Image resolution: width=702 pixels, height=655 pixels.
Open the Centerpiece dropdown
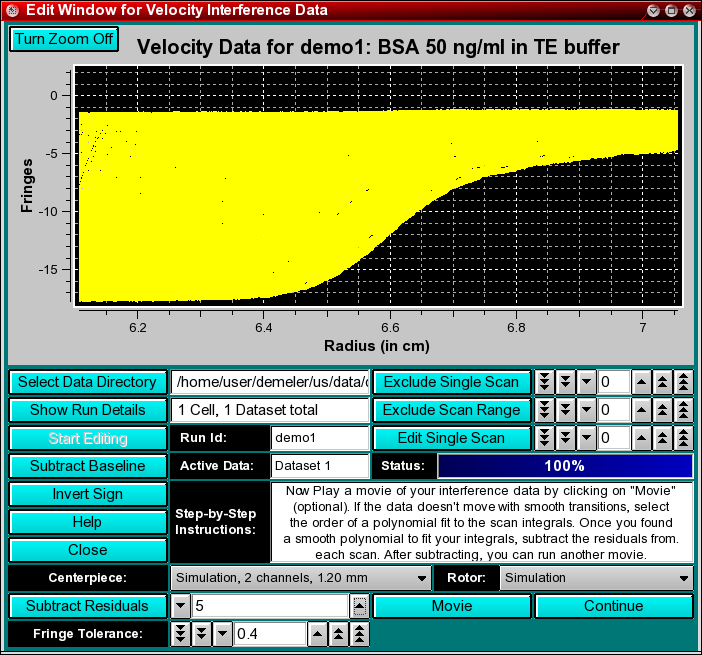click(x=300, y=578)
